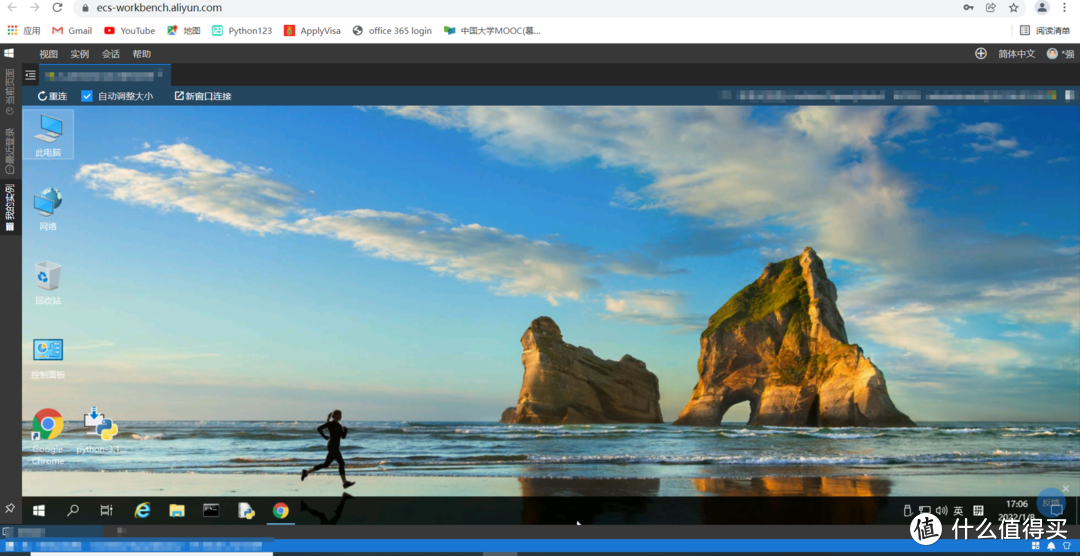Open the 视图 menu
Viewport: 1080px width, 556px height.
click(x=48, y=54)
